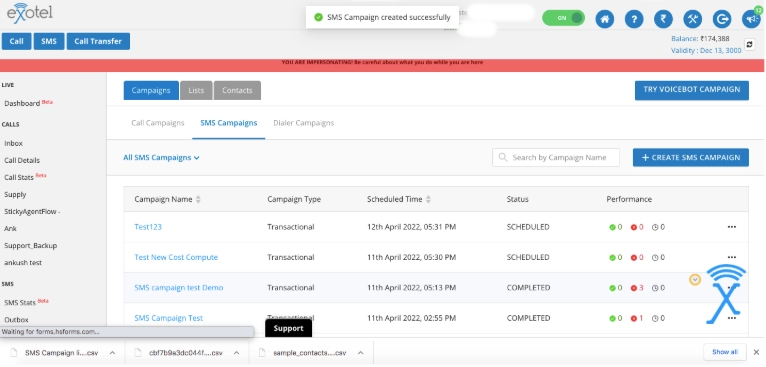Sort by Scheduled Time column
The image size is (766, 367).
(428, 199)
